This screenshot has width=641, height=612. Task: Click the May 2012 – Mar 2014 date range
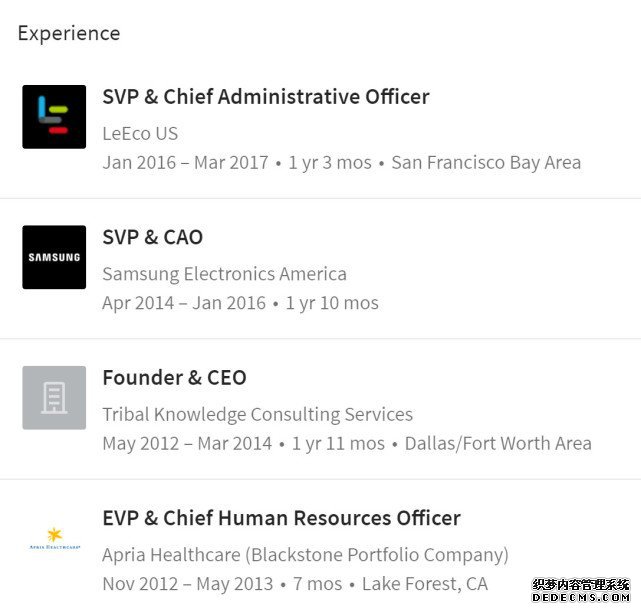[x=187, y=443]
